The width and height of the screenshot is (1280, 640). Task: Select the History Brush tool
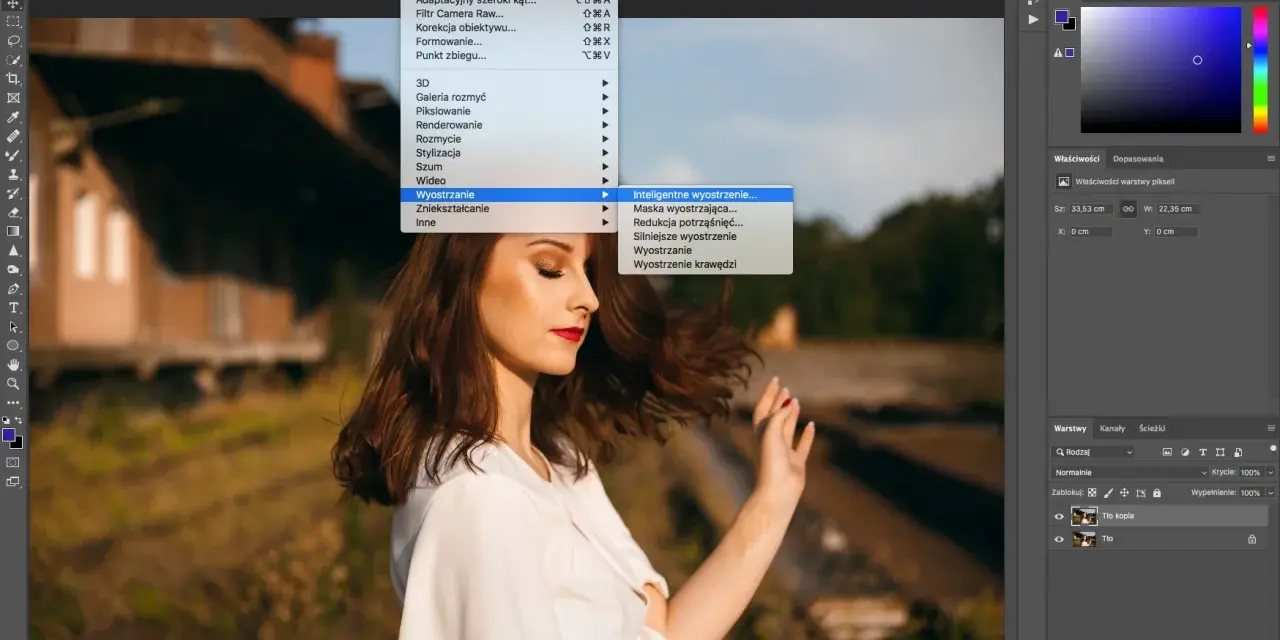click(13, 193)
